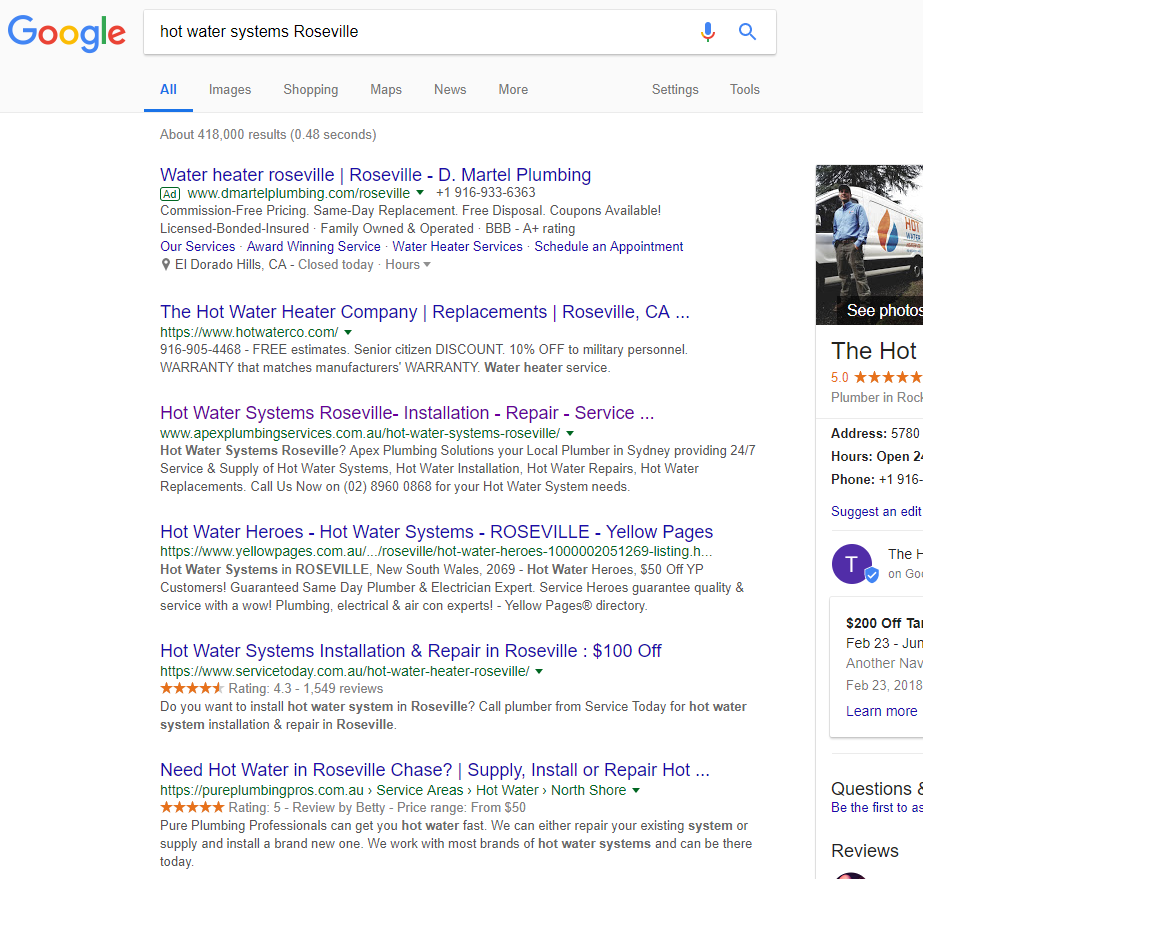1156x938 pixels.
Task: Open See photos thumbnail of plumber van
Action: tap(869, 245)
